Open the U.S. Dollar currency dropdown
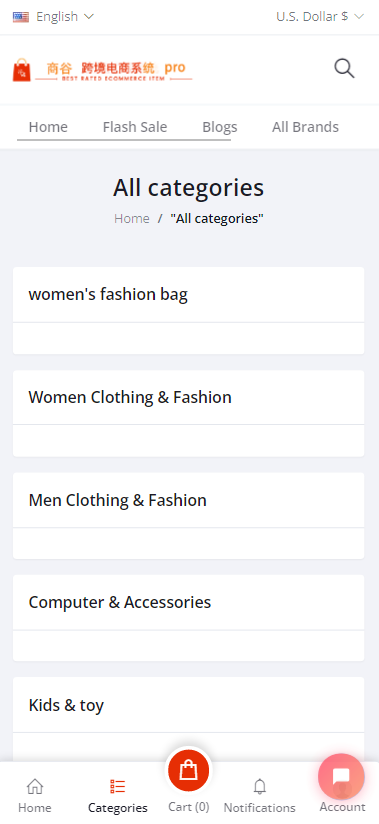This screenshot has height=824, width=379. pos(320,17)
